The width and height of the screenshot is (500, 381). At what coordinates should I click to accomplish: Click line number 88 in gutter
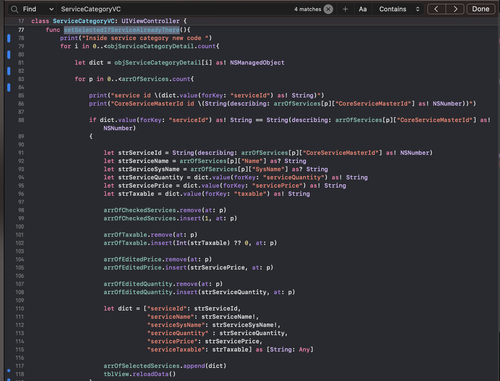21,120
